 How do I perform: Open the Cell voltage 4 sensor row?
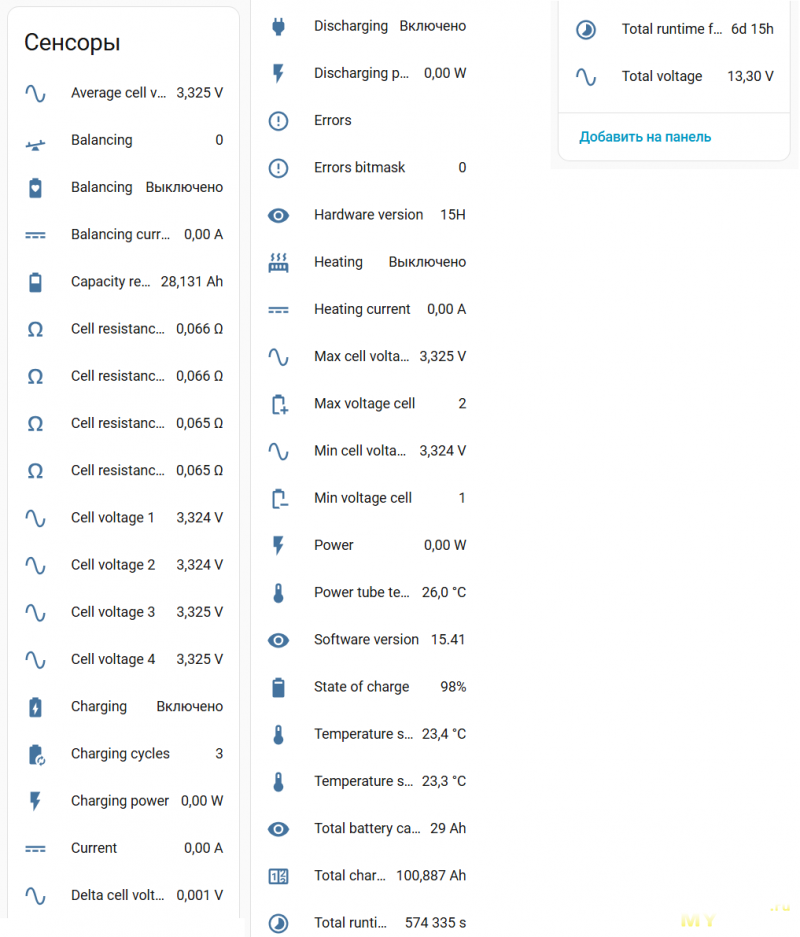tap(113, 660)
